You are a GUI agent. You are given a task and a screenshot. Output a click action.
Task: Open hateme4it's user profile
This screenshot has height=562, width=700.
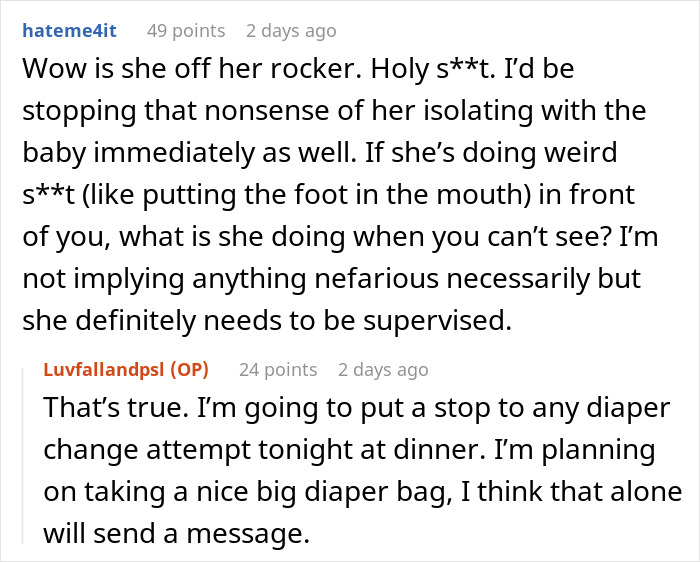[x=67, y=31]
